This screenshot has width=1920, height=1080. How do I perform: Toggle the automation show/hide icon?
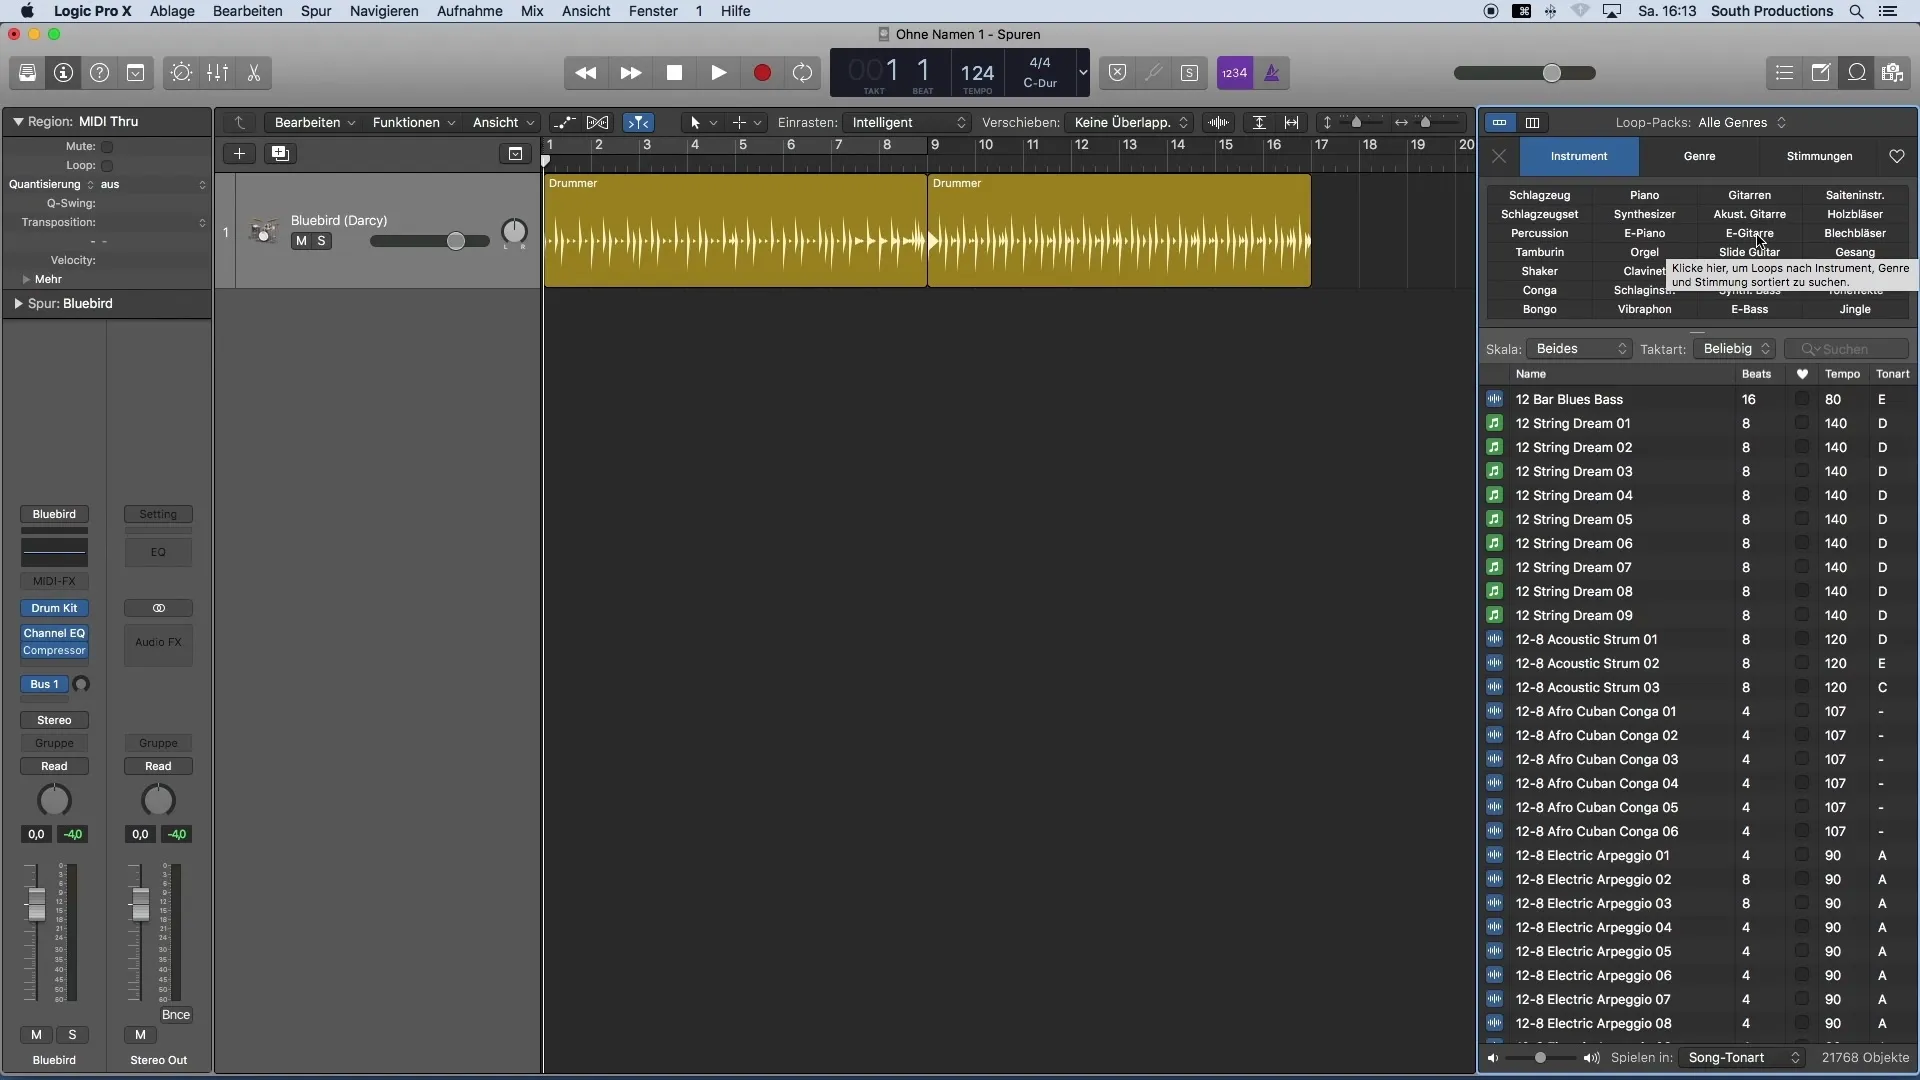pyautogui.click(x=564, y=122)
